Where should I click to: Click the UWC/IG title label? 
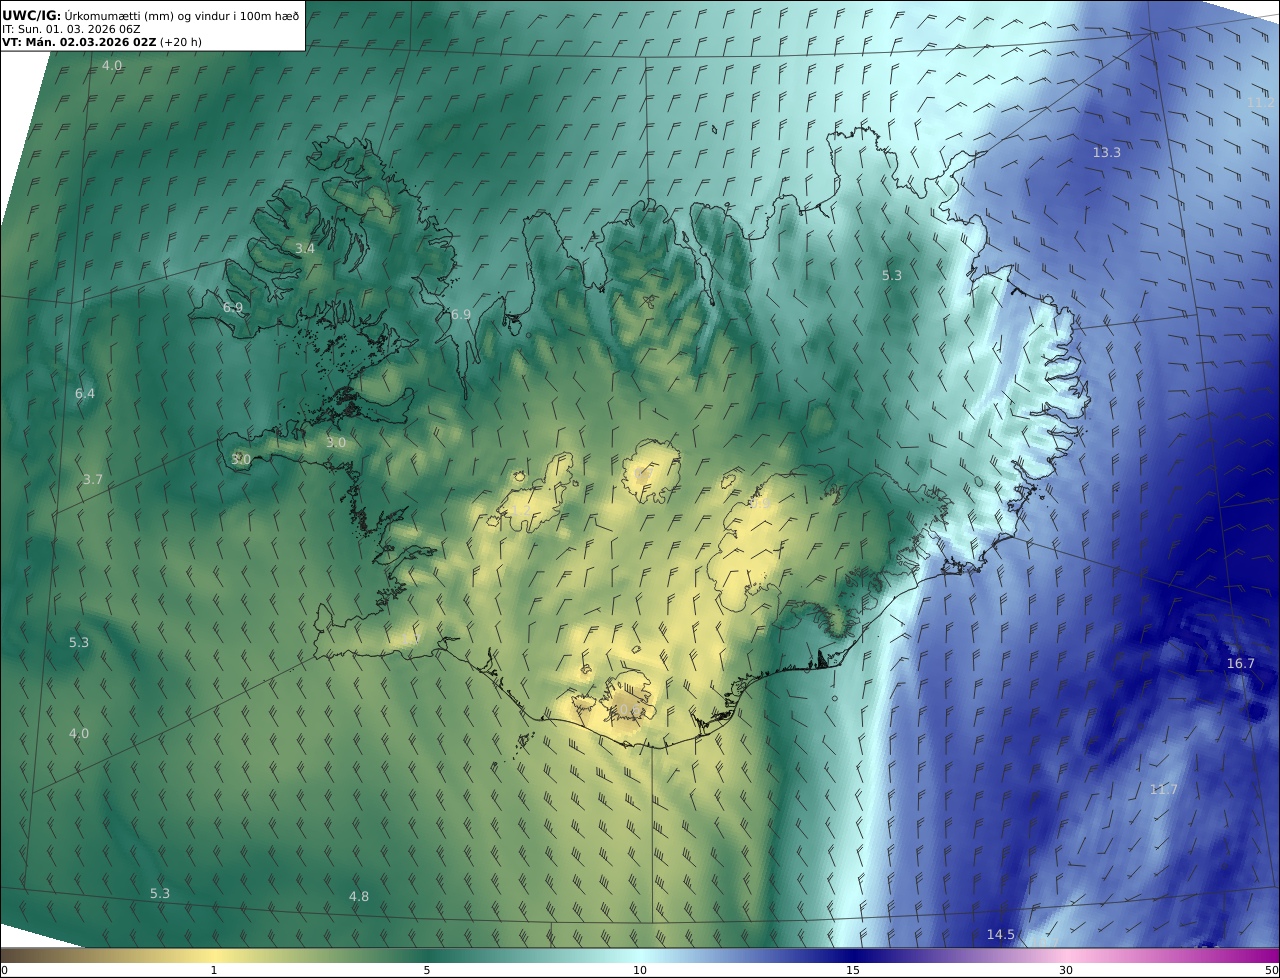[31, 15]
